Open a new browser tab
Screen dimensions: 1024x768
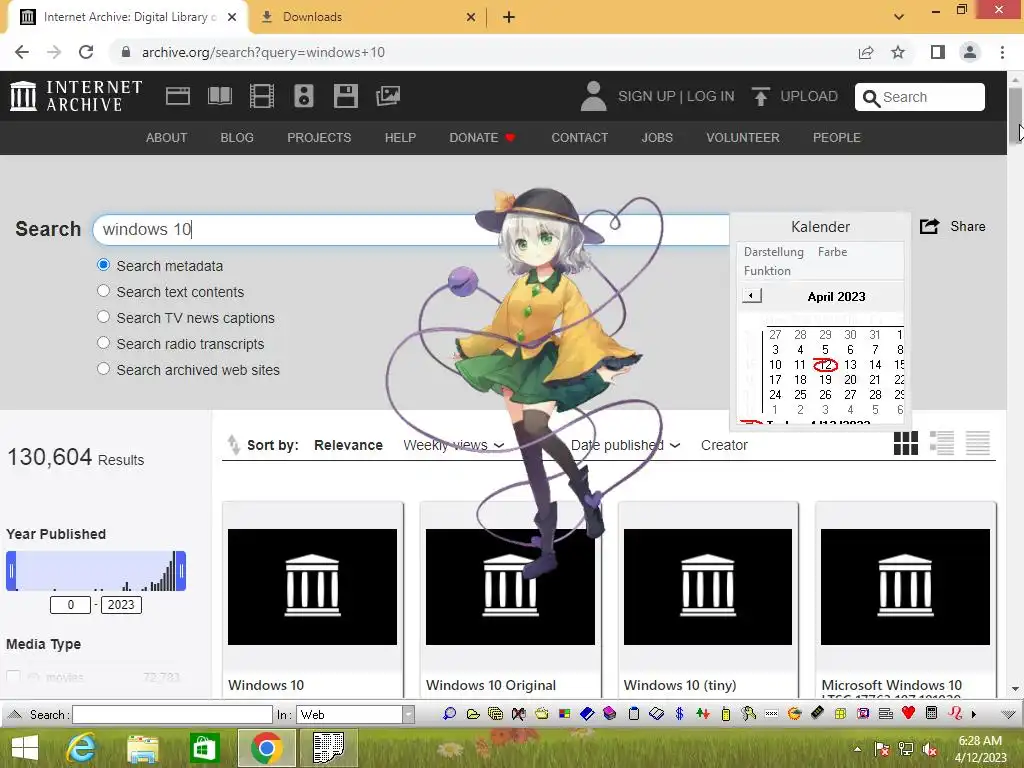click(509, 17)
